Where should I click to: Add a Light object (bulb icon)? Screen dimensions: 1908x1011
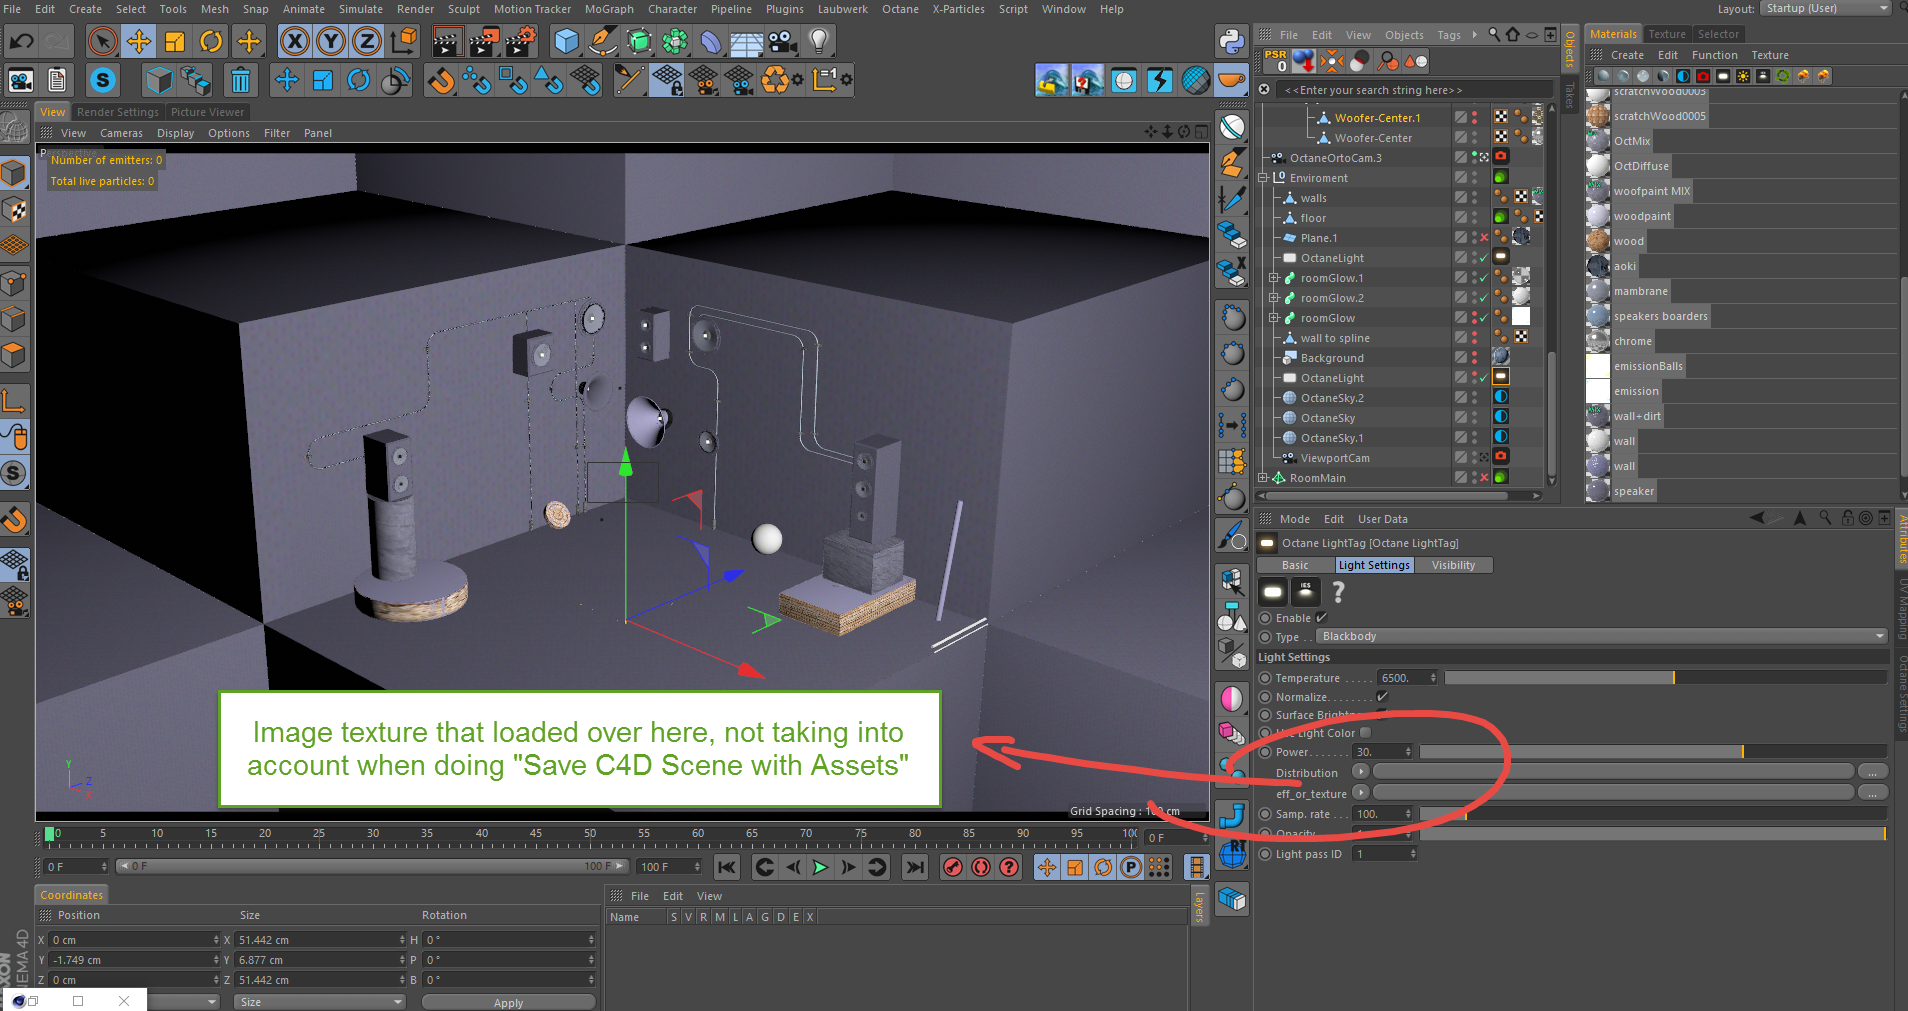tap(819, 42)
